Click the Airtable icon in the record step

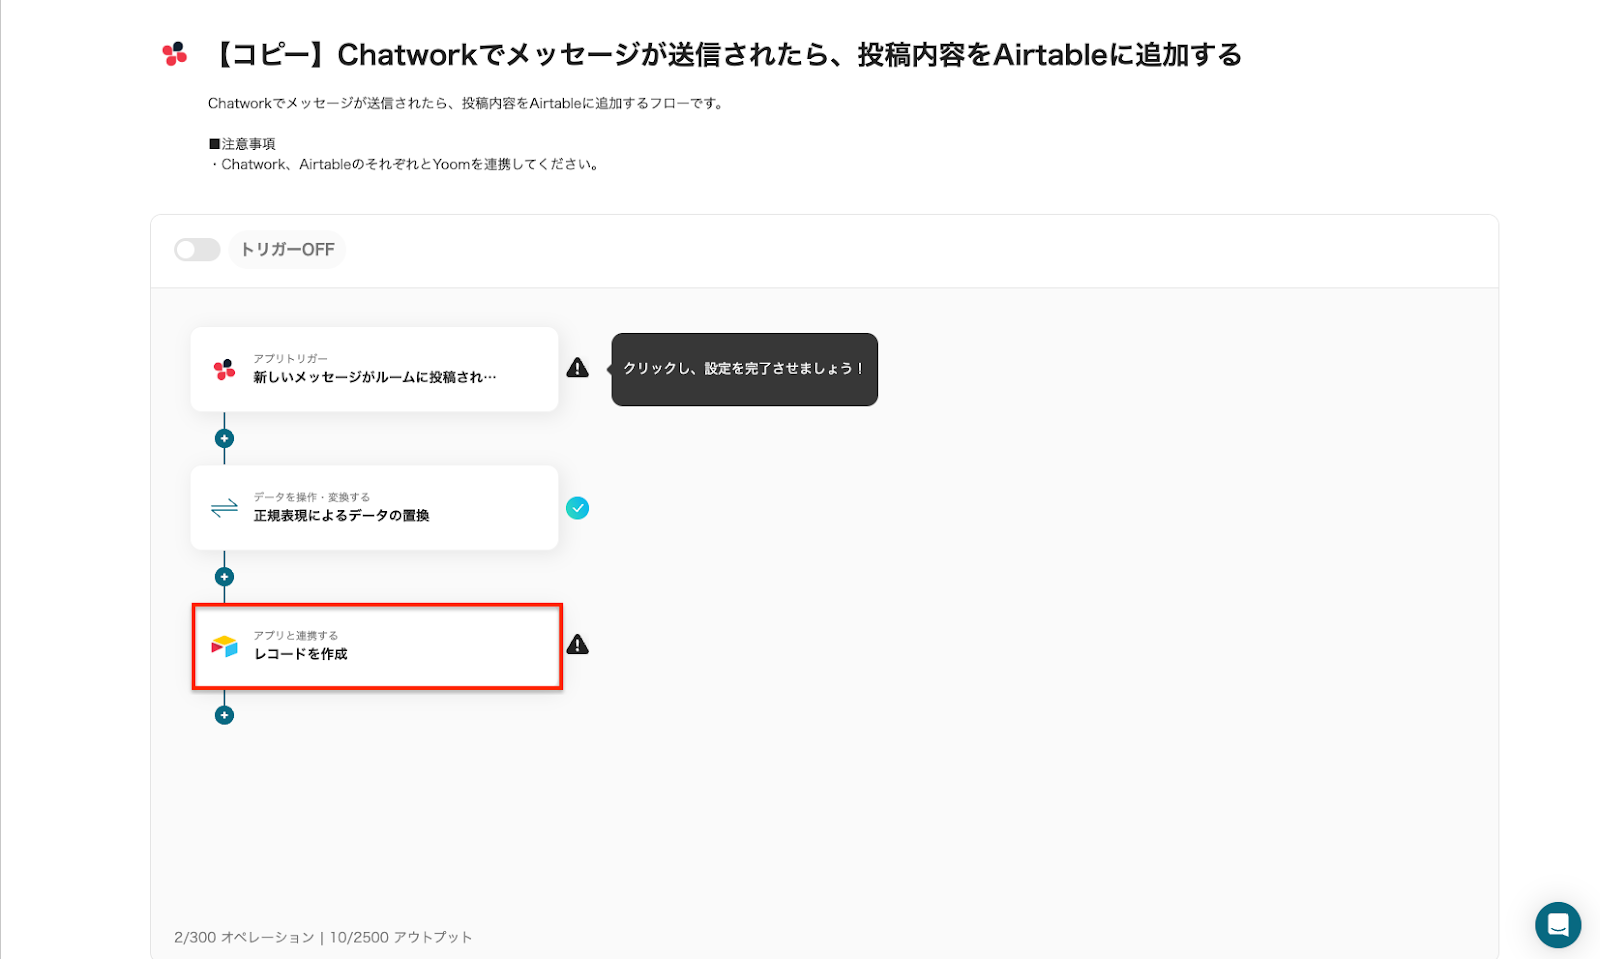[x=224, y=646]
